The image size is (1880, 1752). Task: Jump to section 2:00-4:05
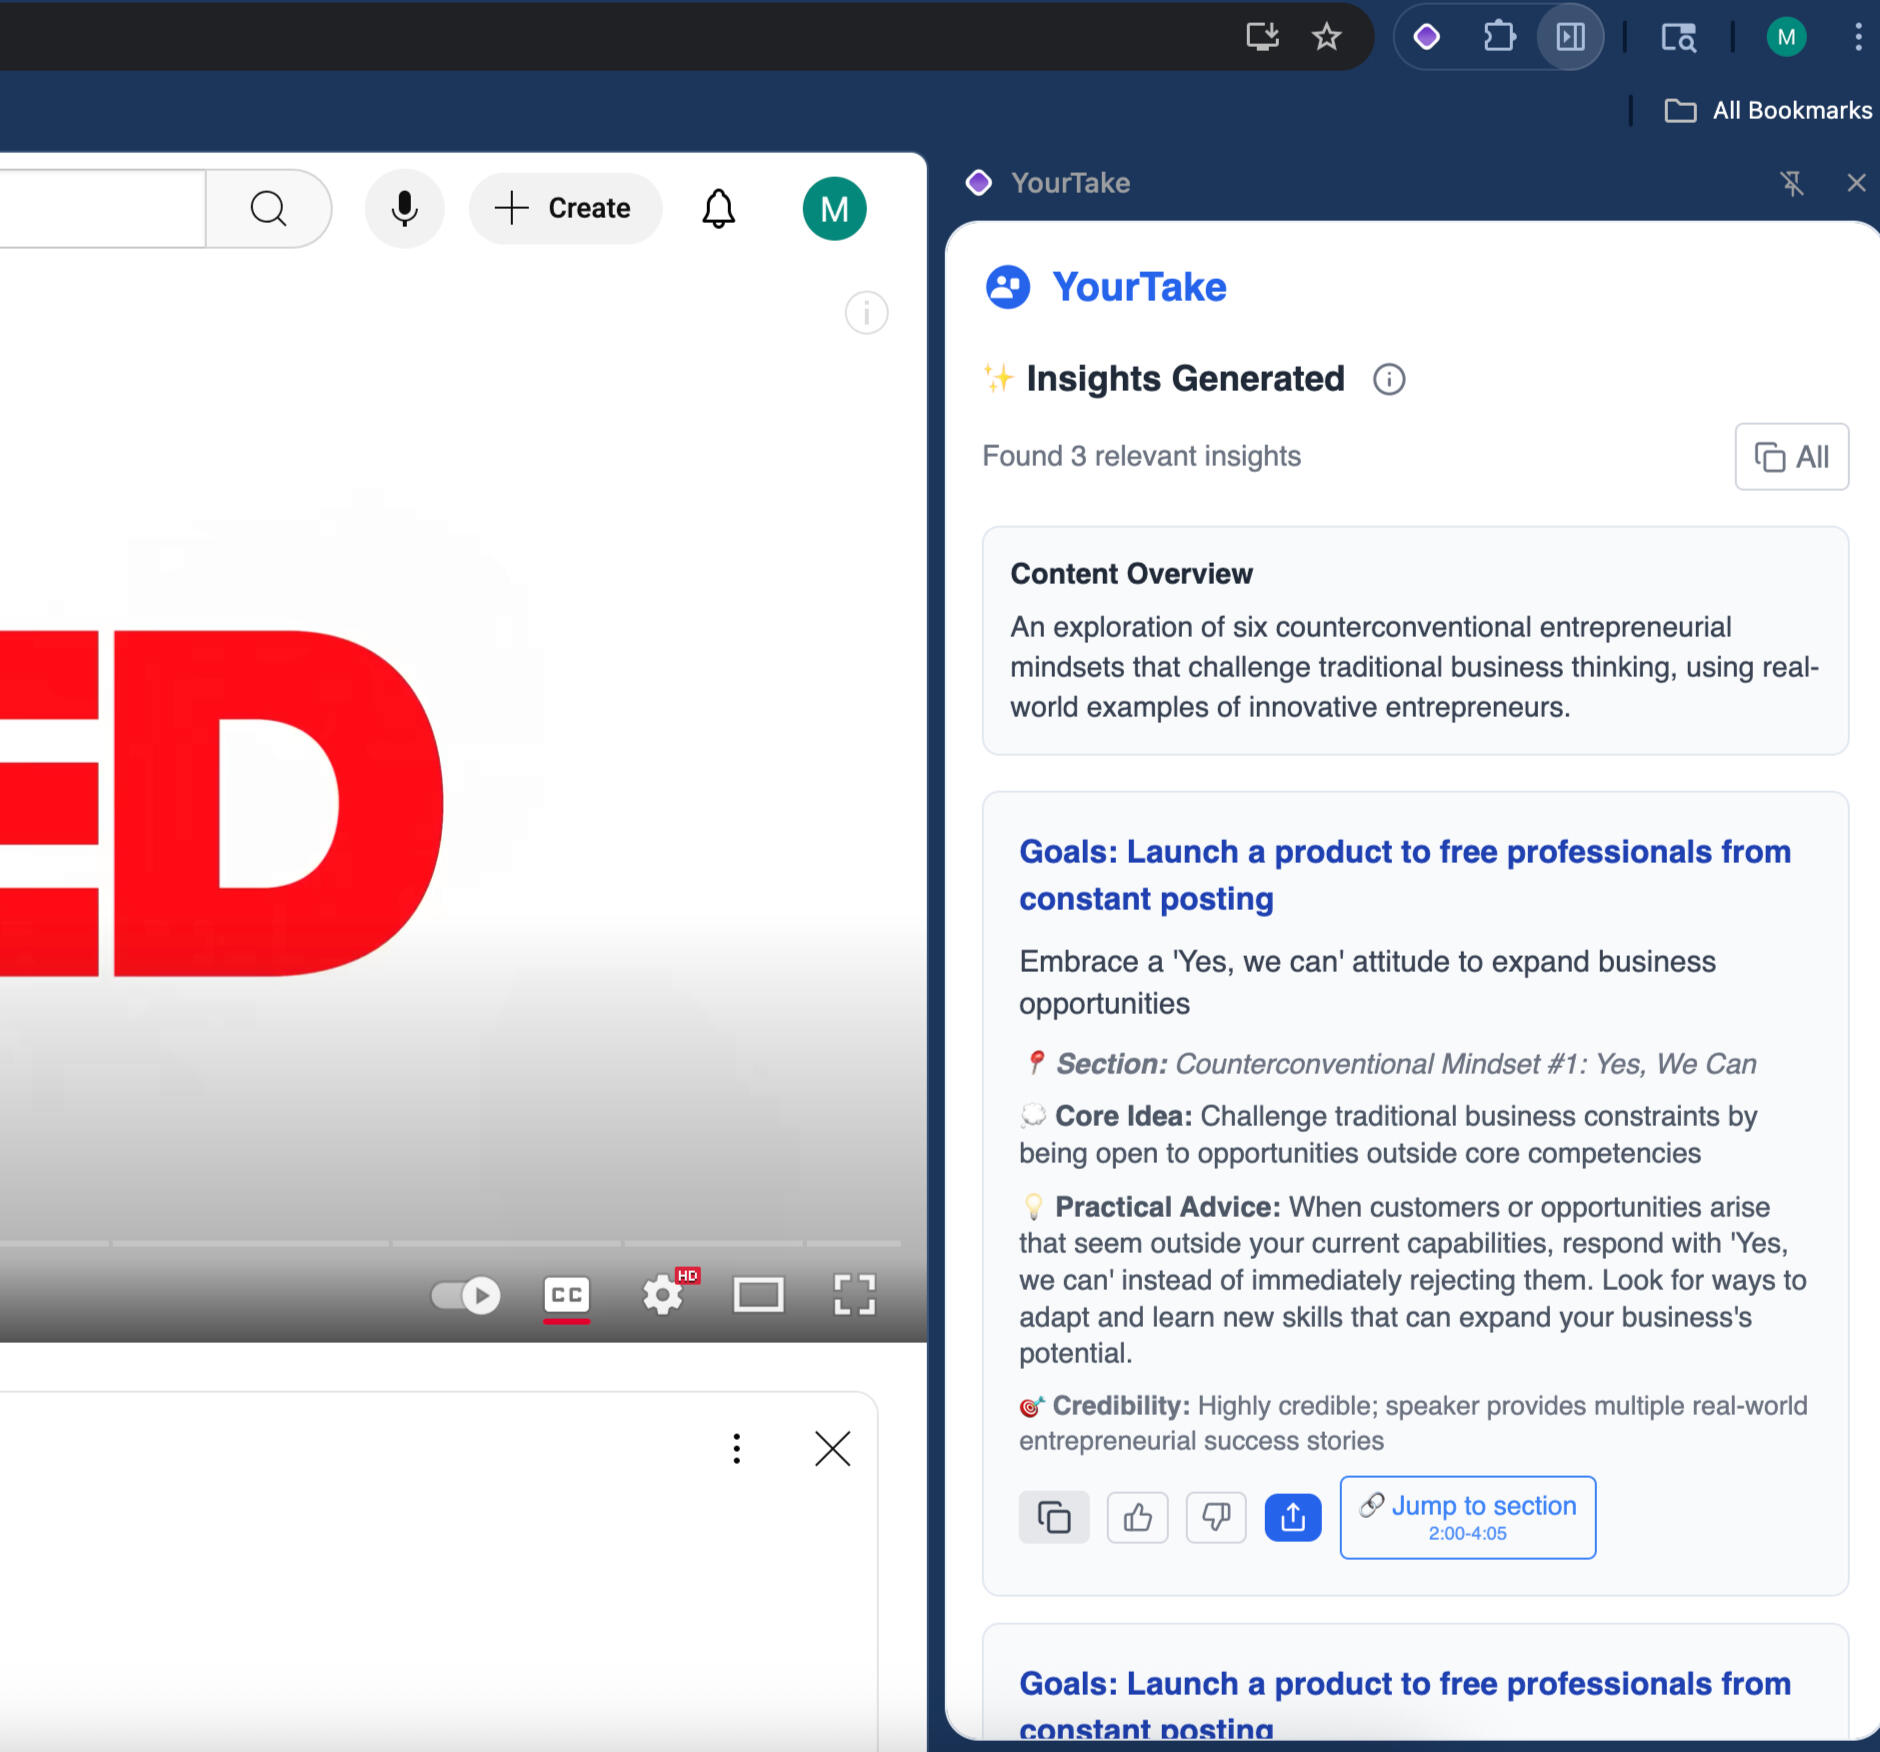click(x=1467, y=1517)
